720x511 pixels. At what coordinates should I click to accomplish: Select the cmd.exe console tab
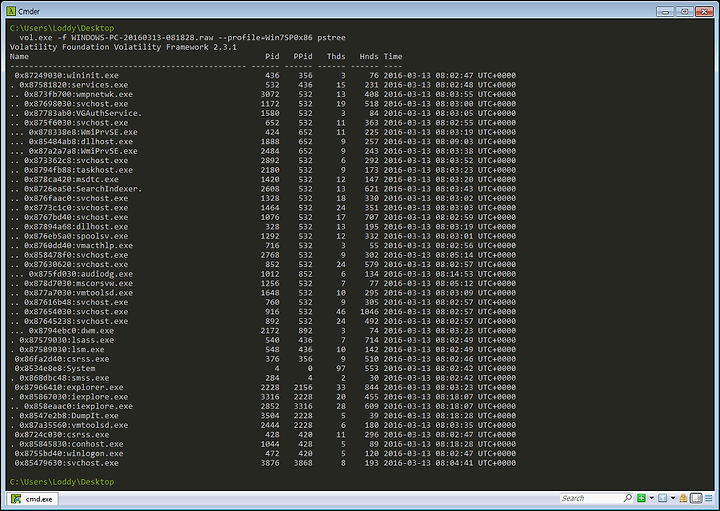tap(33, 499)
